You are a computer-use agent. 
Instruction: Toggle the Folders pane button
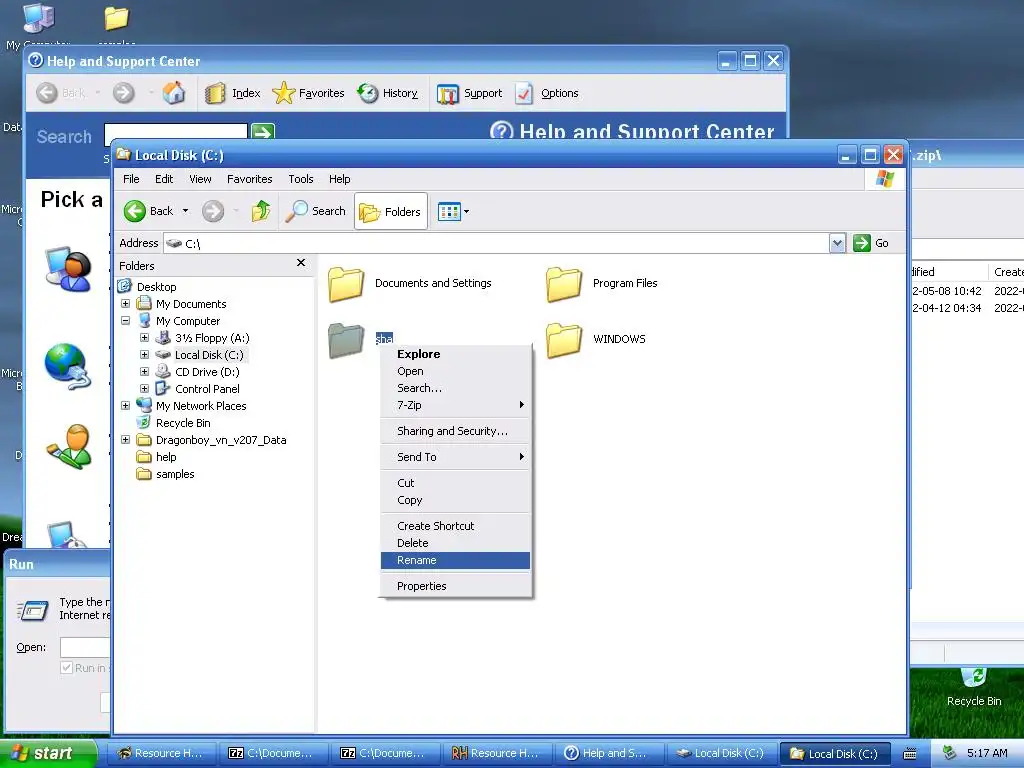(391, 212)
